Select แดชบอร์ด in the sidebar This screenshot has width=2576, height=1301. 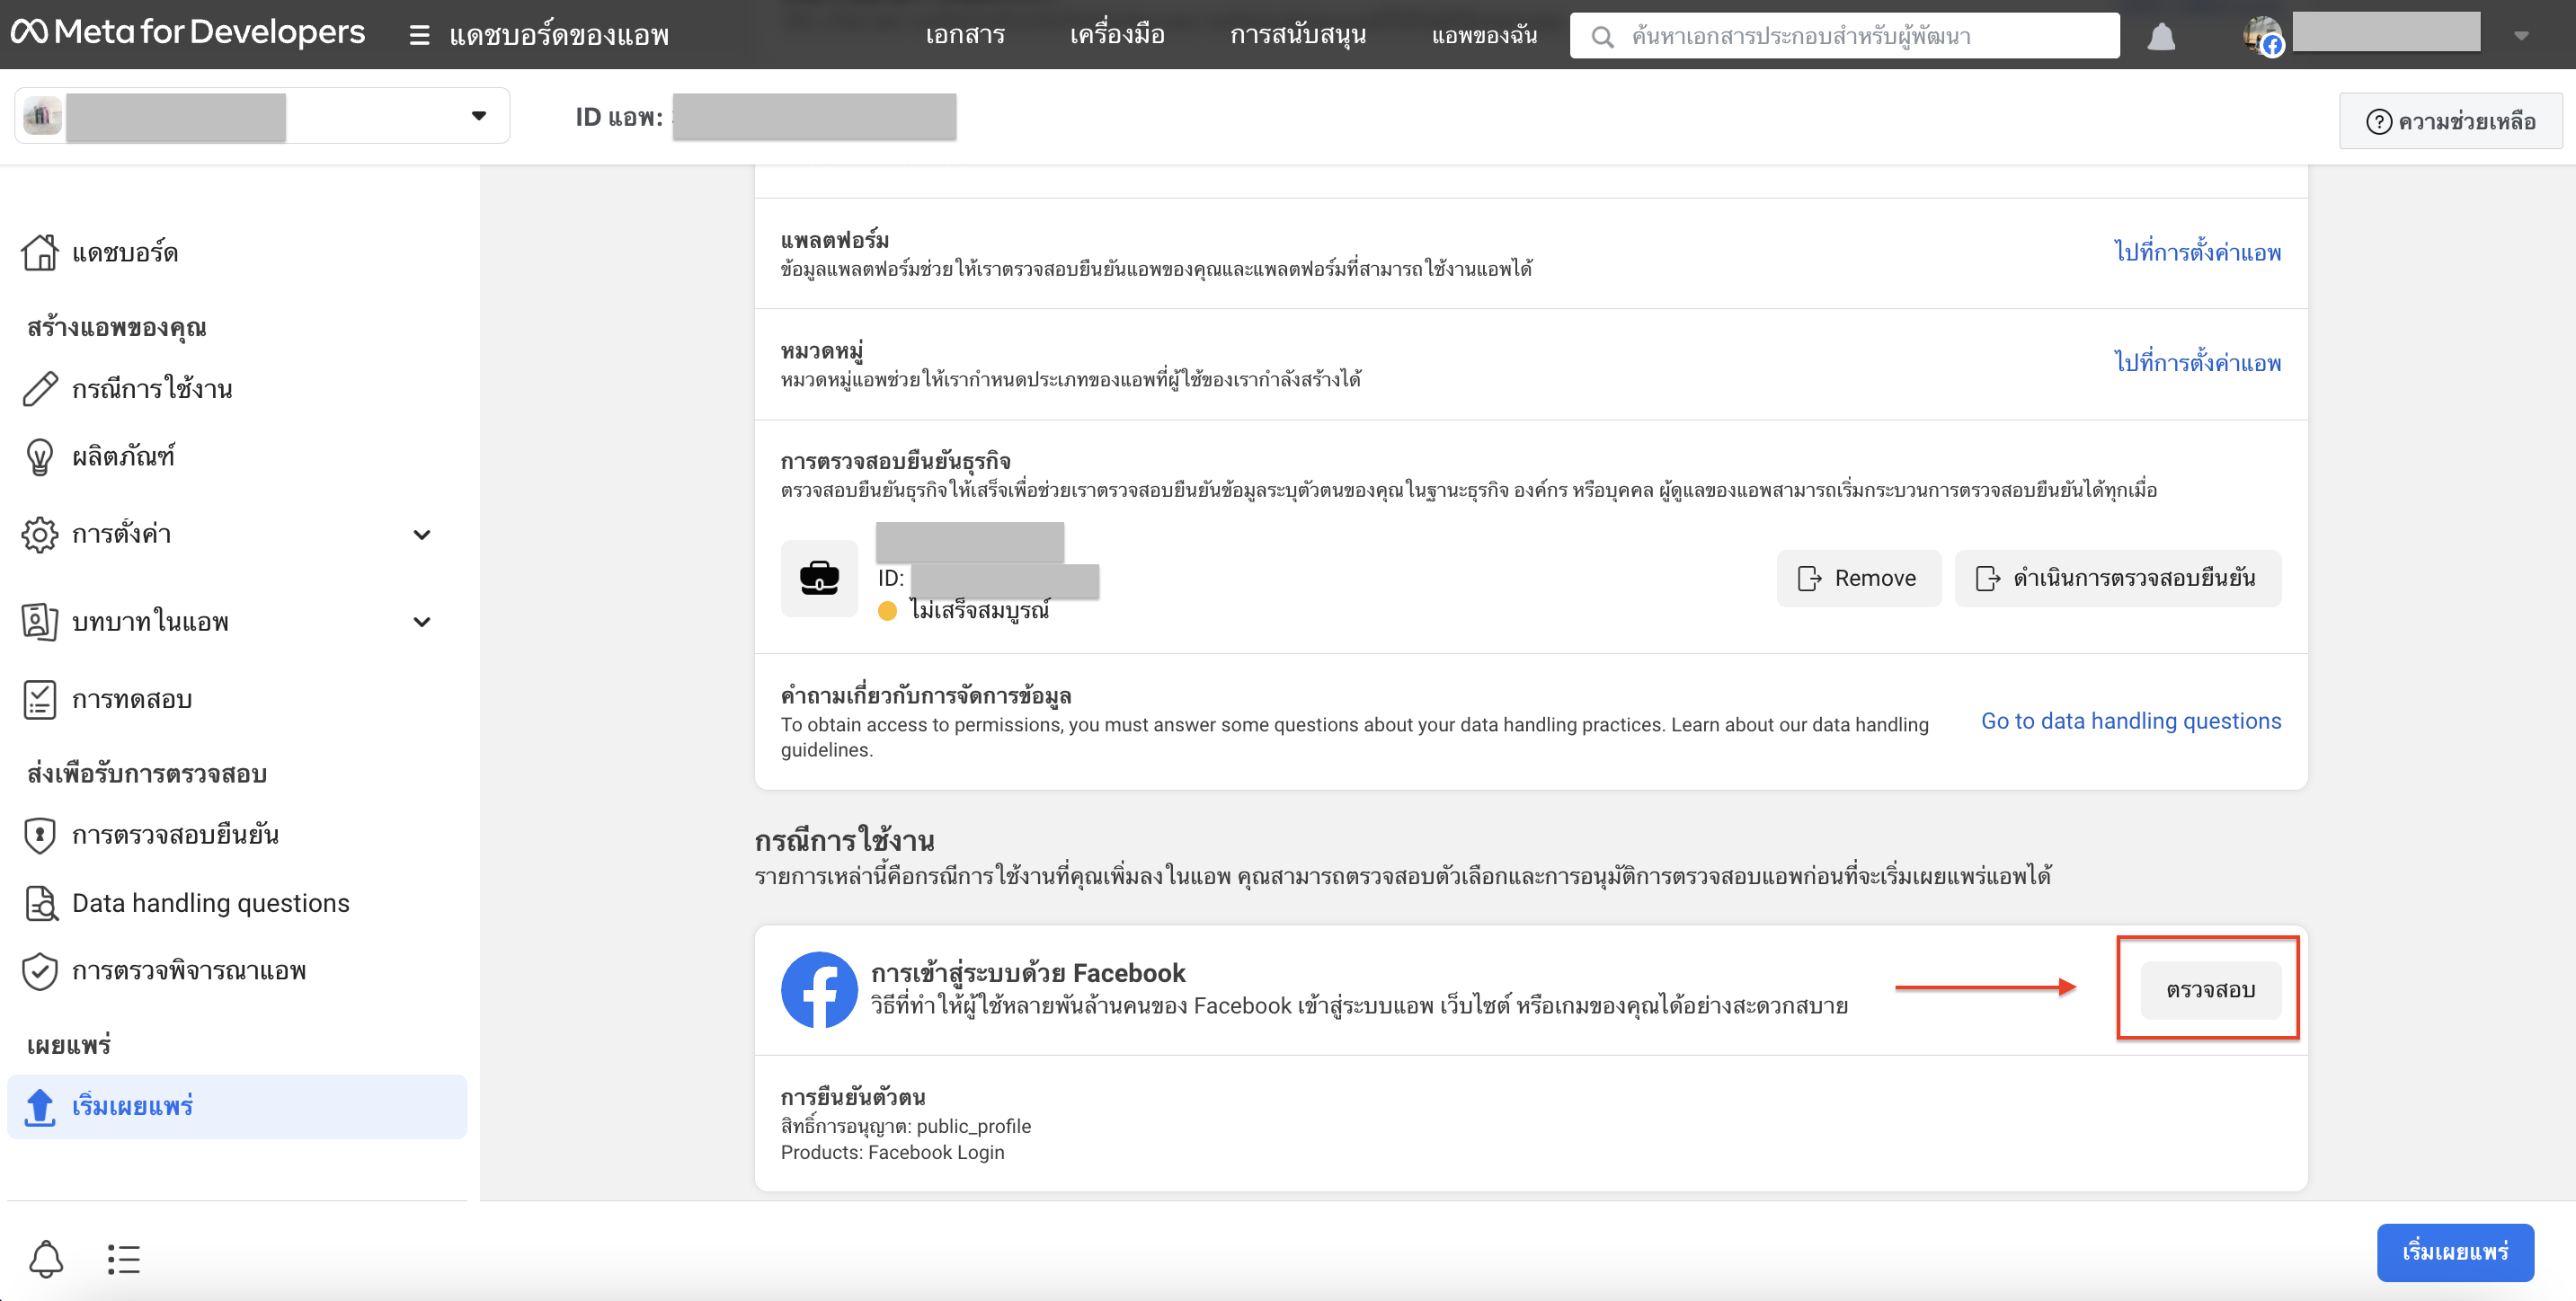(125, 252)
